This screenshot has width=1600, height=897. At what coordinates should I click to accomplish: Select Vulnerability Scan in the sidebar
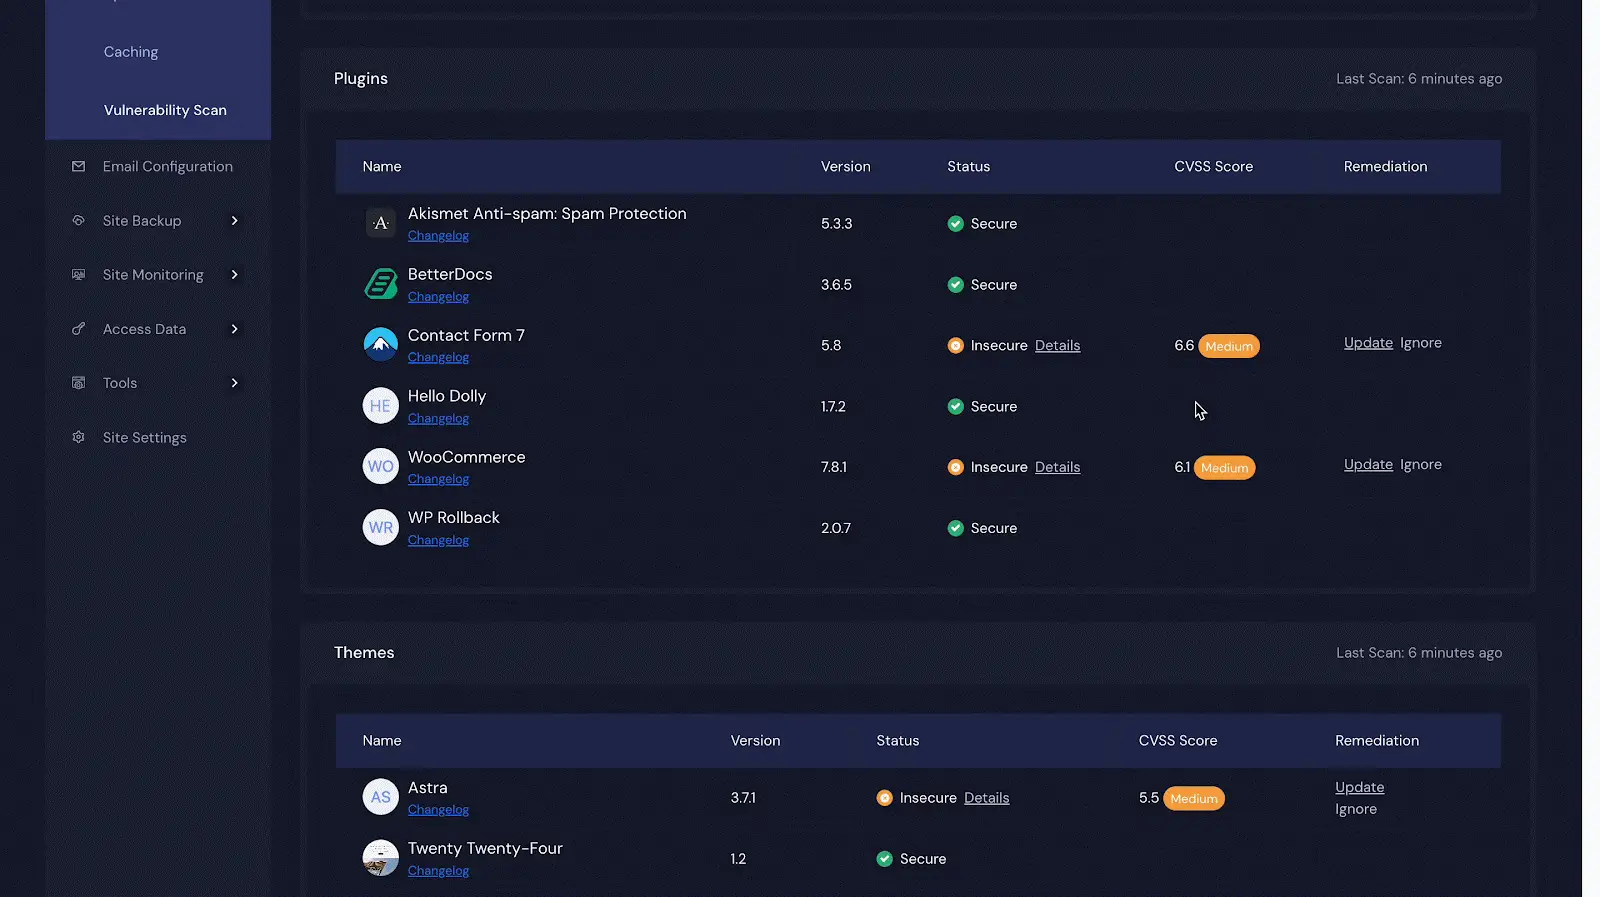165,110
